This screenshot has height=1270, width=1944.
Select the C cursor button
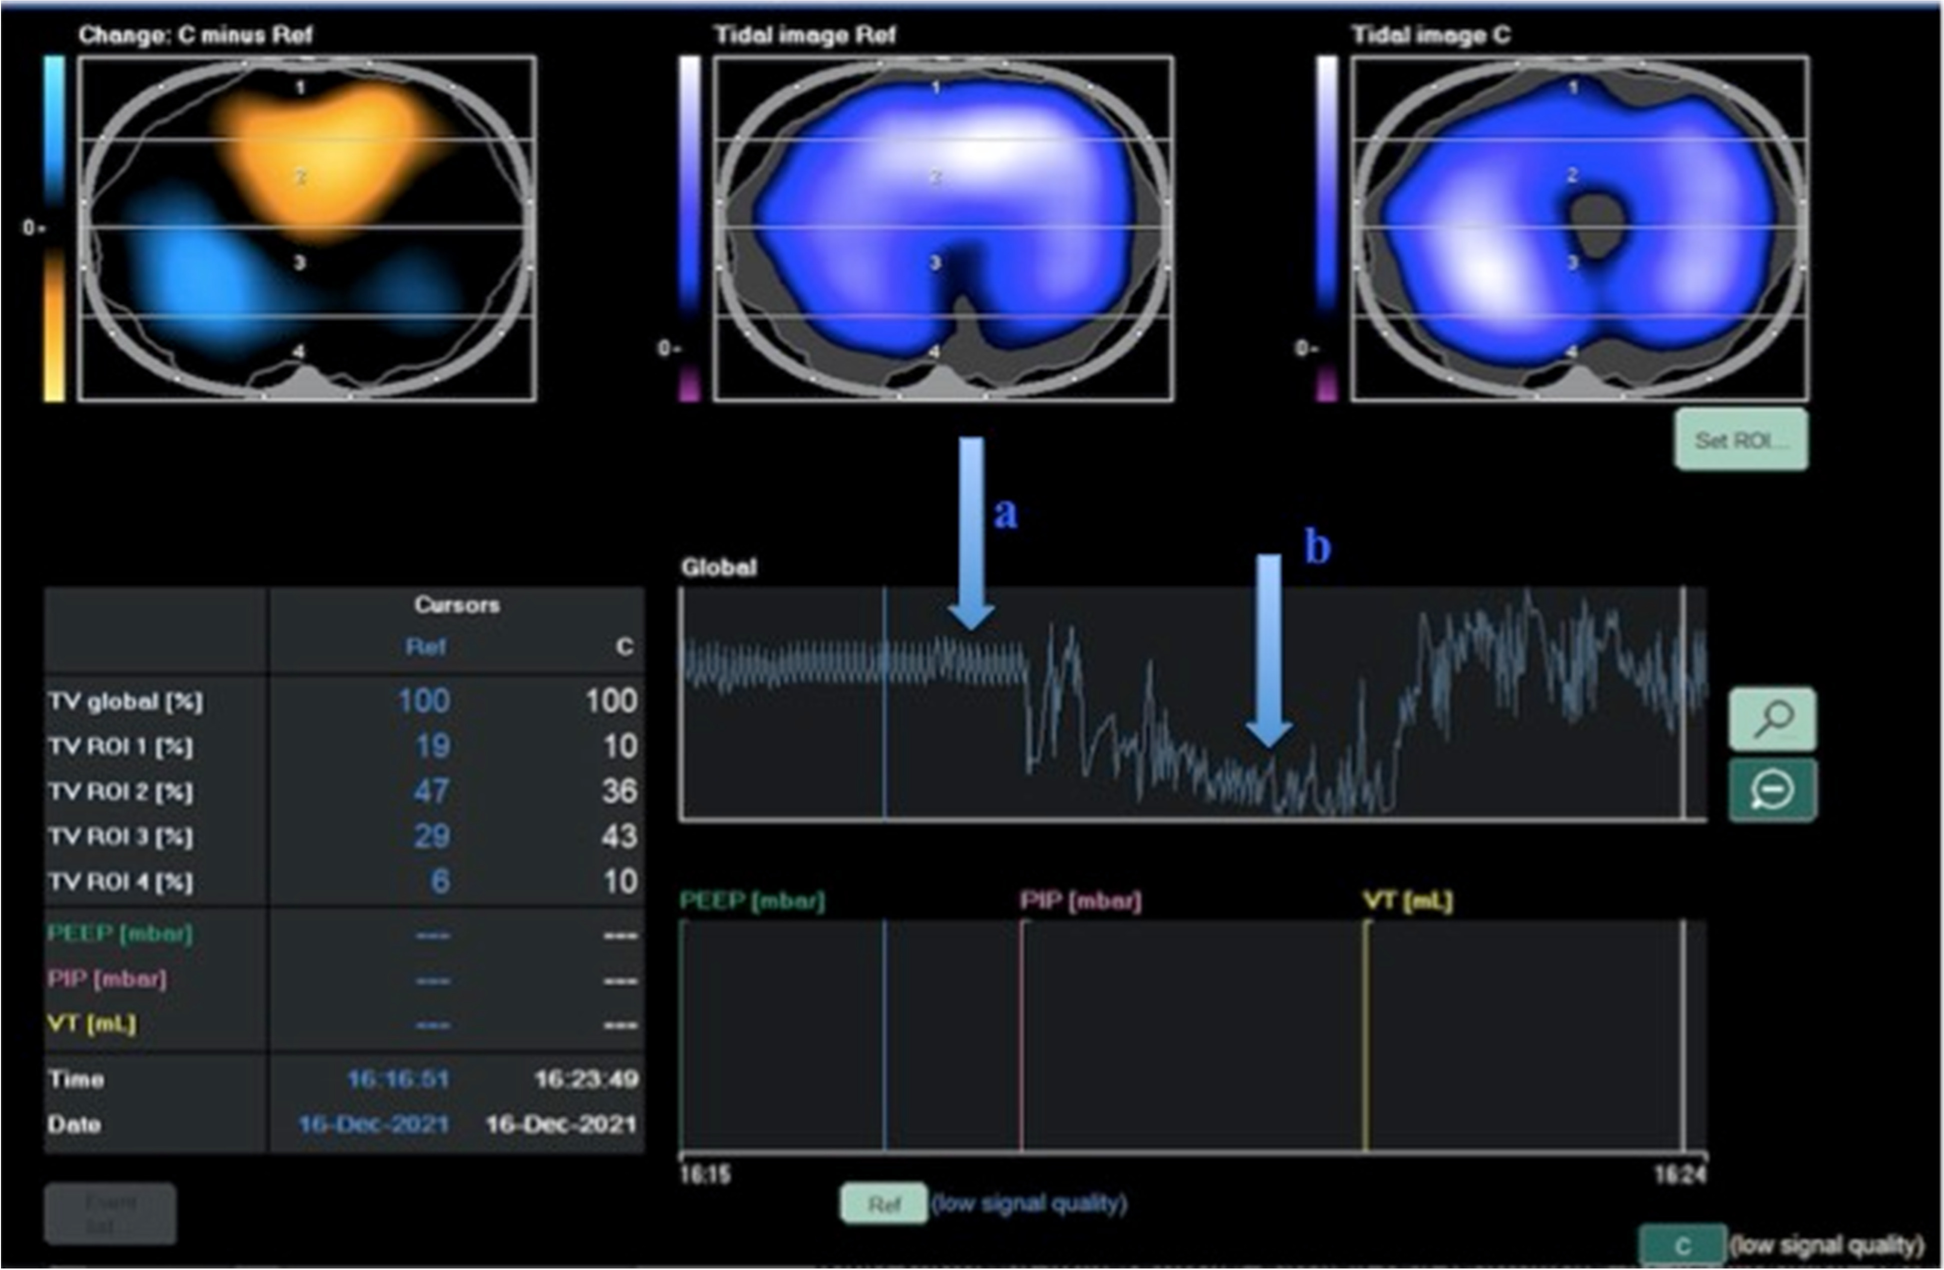[1681, 1245]
